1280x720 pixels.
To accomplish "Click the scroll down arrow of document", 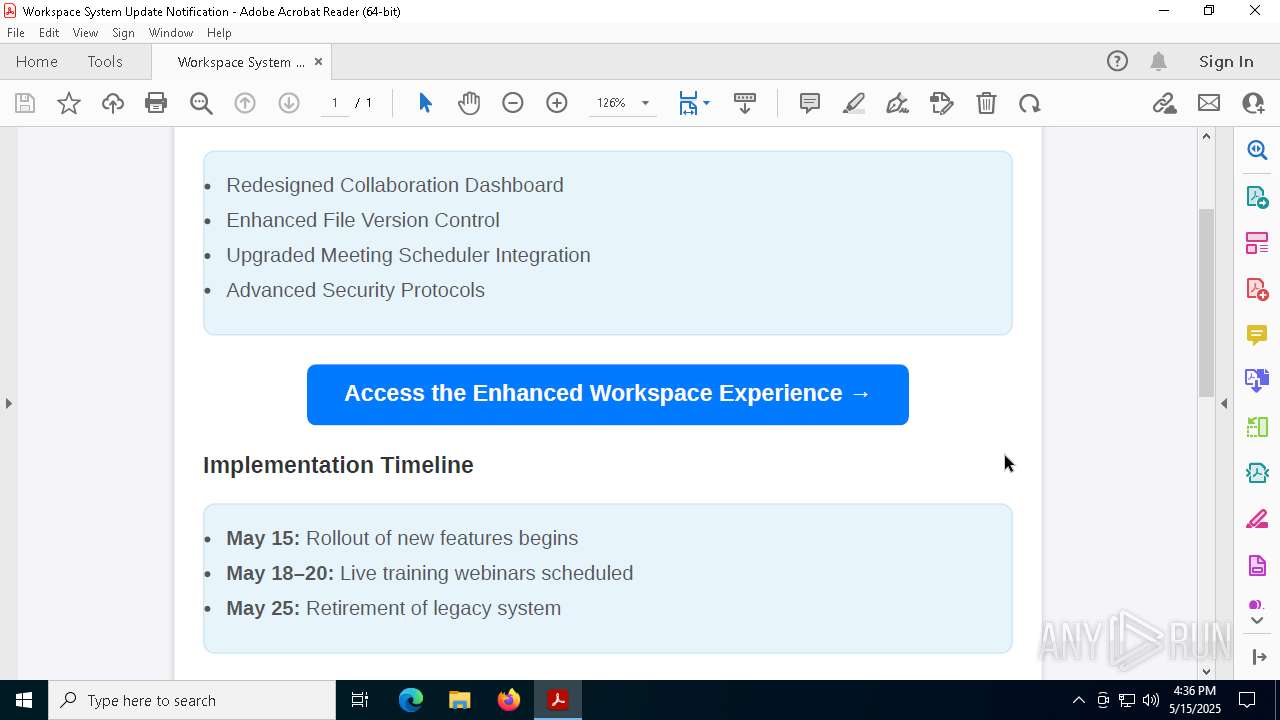I will click(1206, 671).
